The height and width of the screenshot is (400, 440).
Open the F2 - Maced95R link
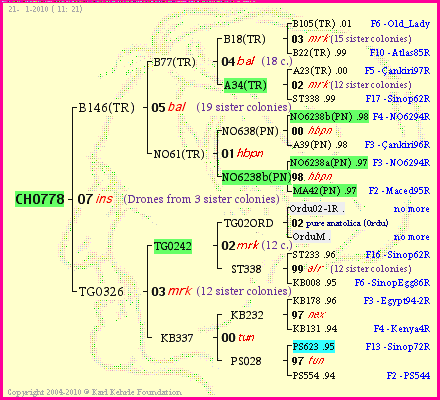coord(399,191)
